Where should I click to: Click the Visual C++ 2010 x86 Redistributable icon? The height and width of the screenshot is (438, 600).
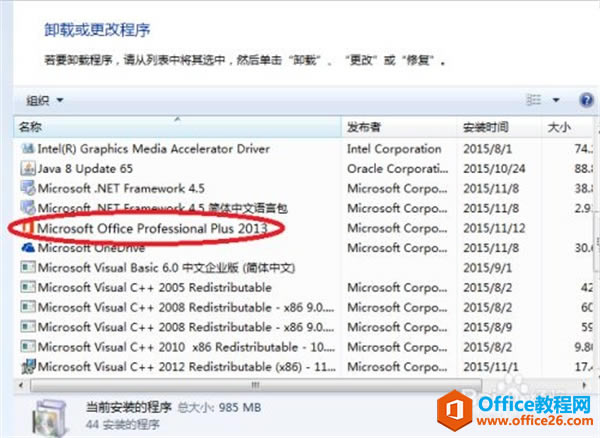(28, 347)
